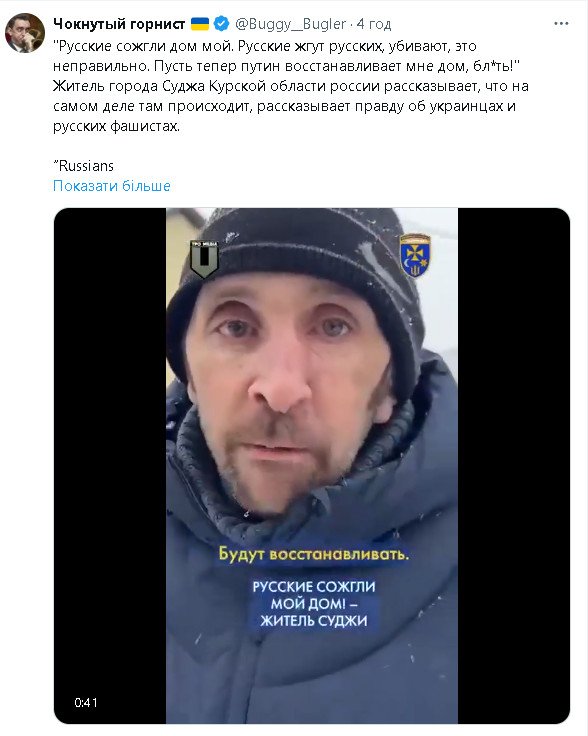Click the black right letterbox of the video
Image resolution: width=588 pixels, height=736 pixels.
[x=514, y=466]
